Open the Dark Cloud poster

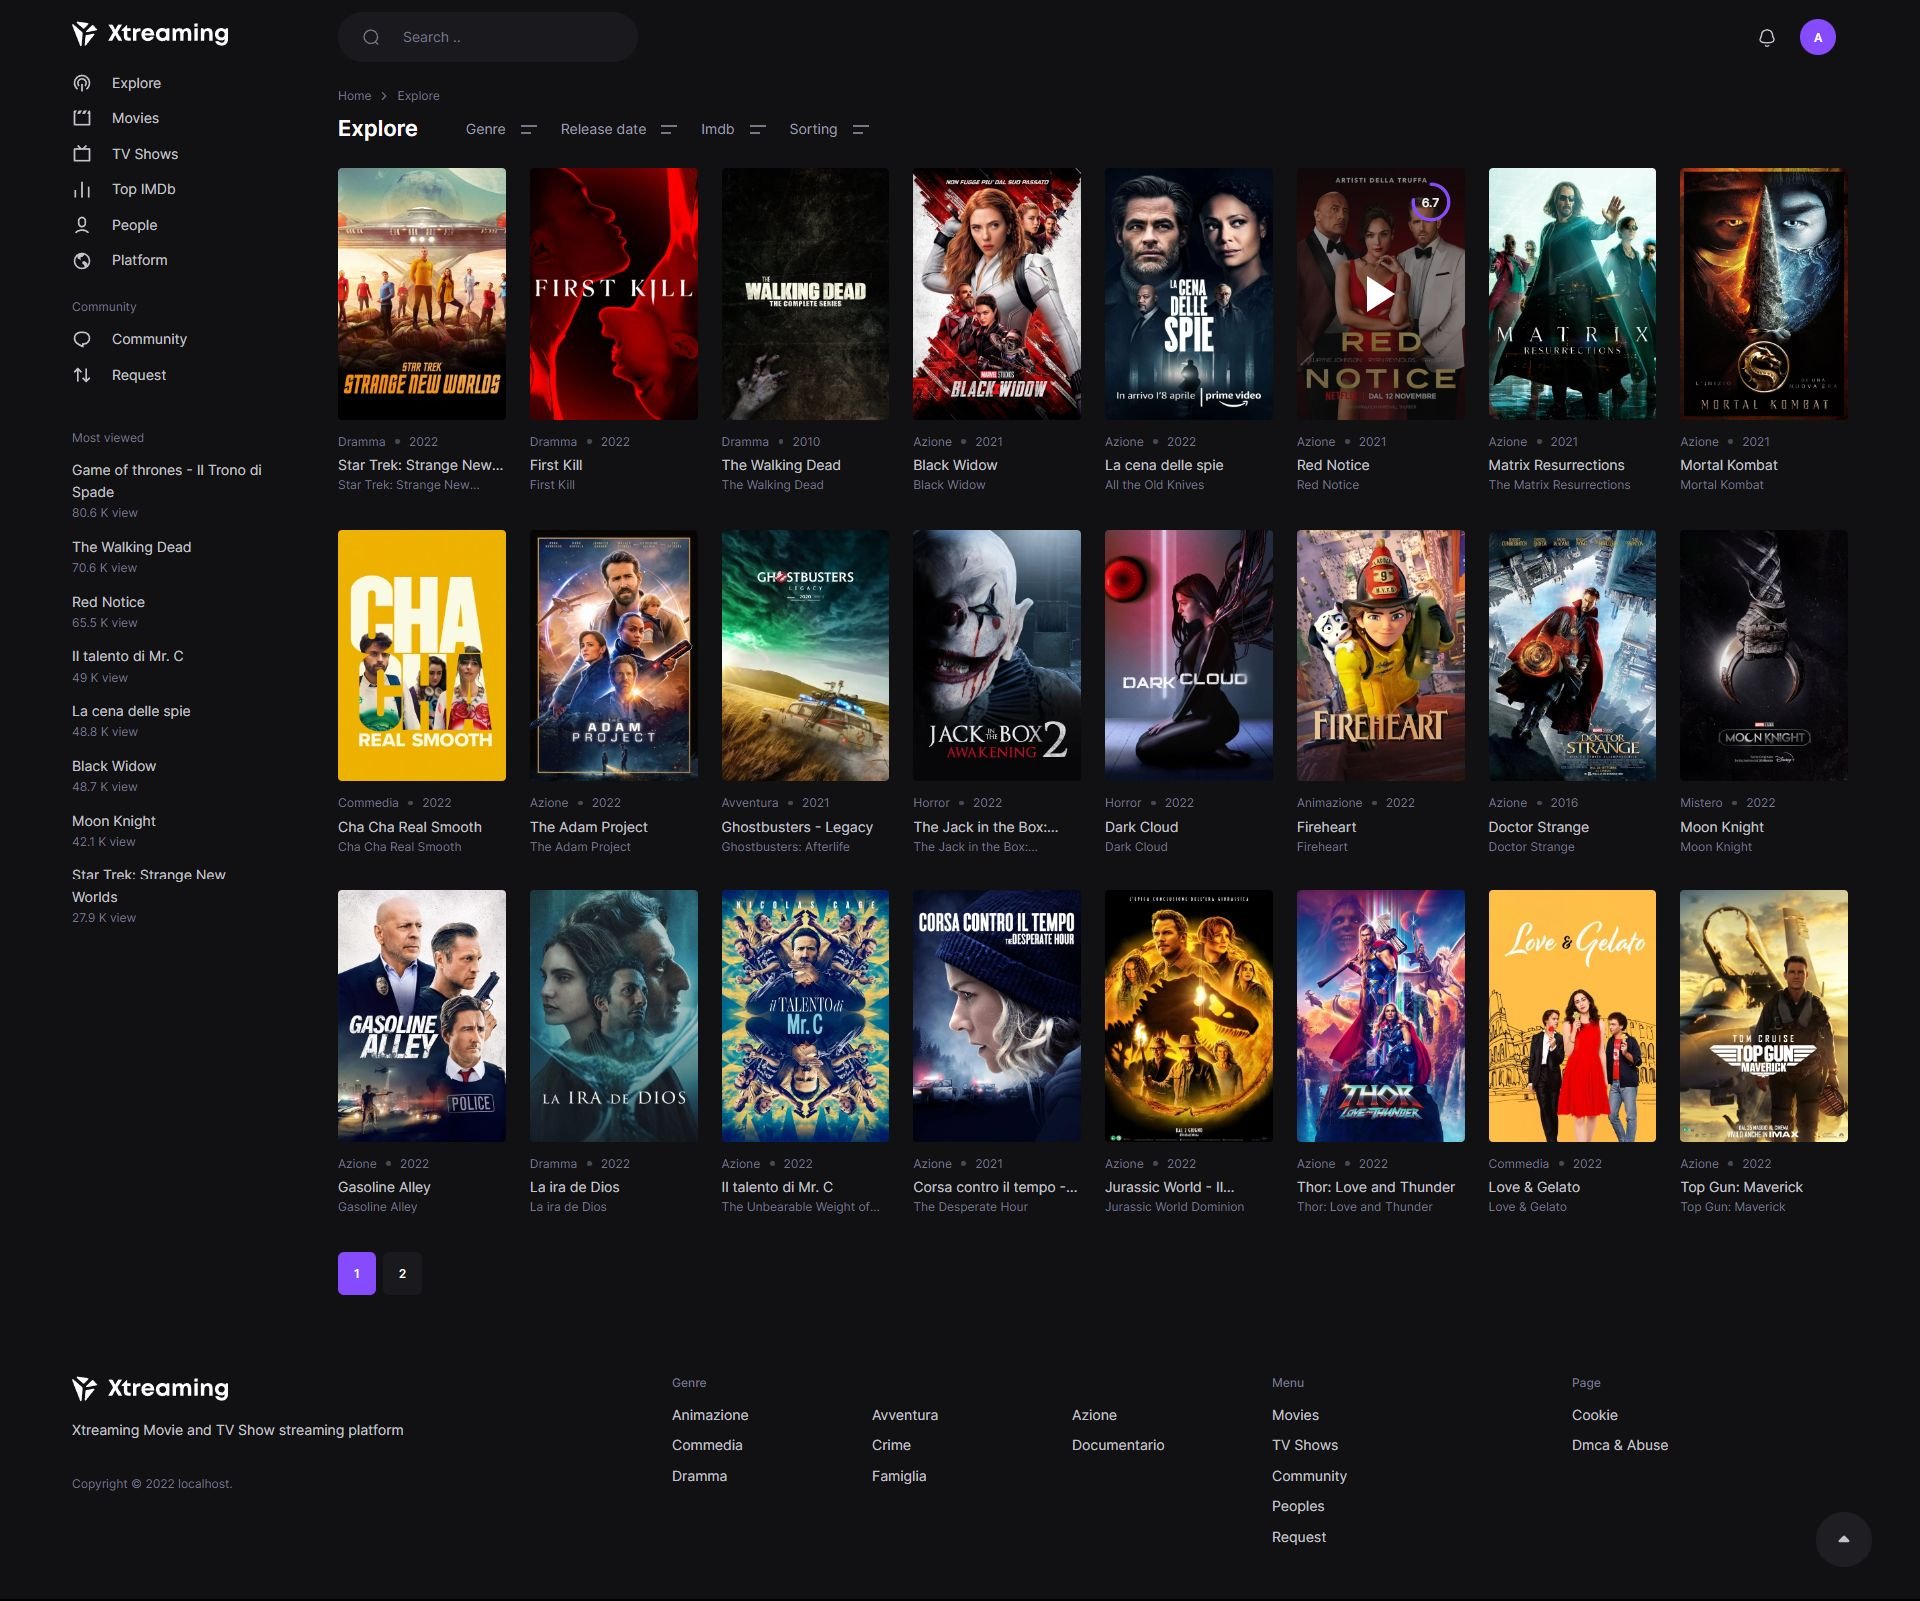click(1189, 655)
